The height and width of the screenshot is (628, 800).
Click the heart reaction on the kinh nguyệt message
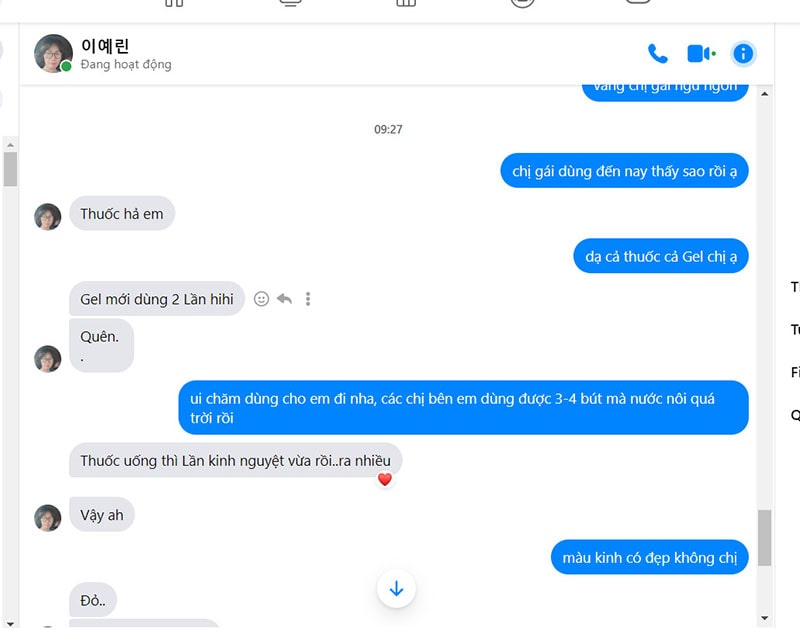coord(385,480)
